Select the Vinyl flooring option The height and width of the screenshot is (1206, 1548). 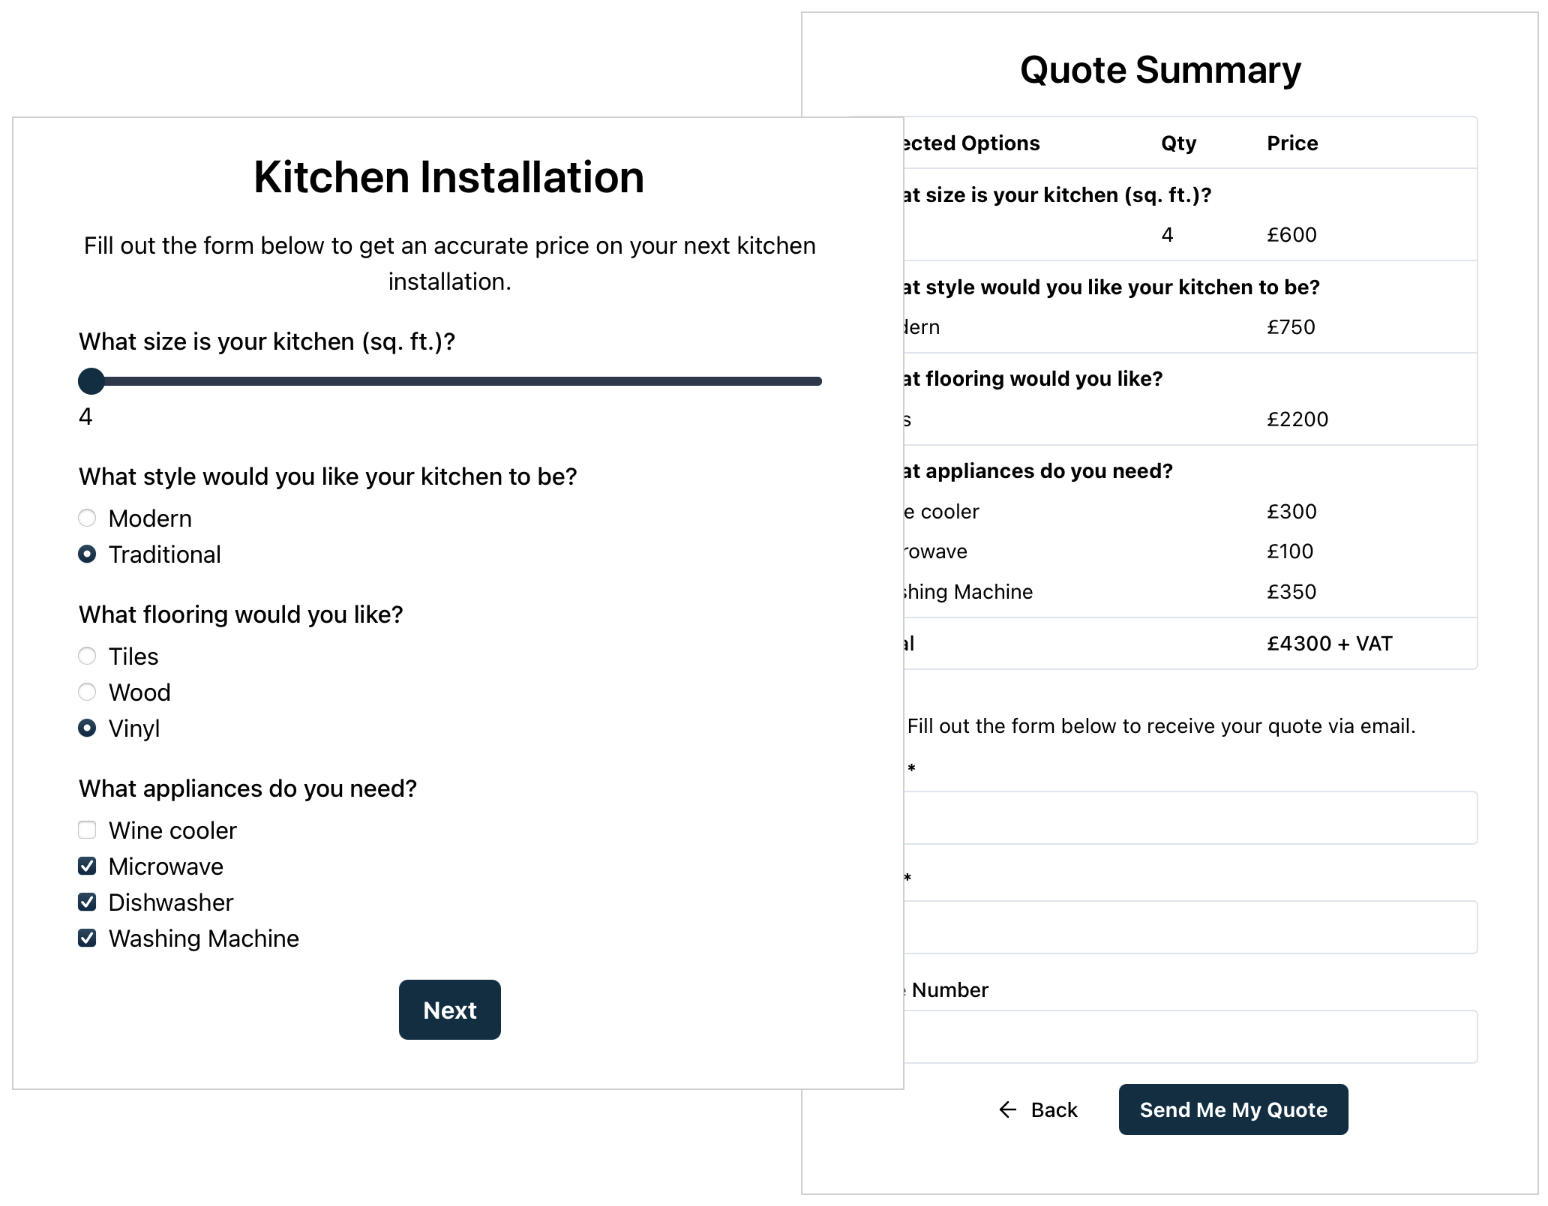[x=87, y=728]
